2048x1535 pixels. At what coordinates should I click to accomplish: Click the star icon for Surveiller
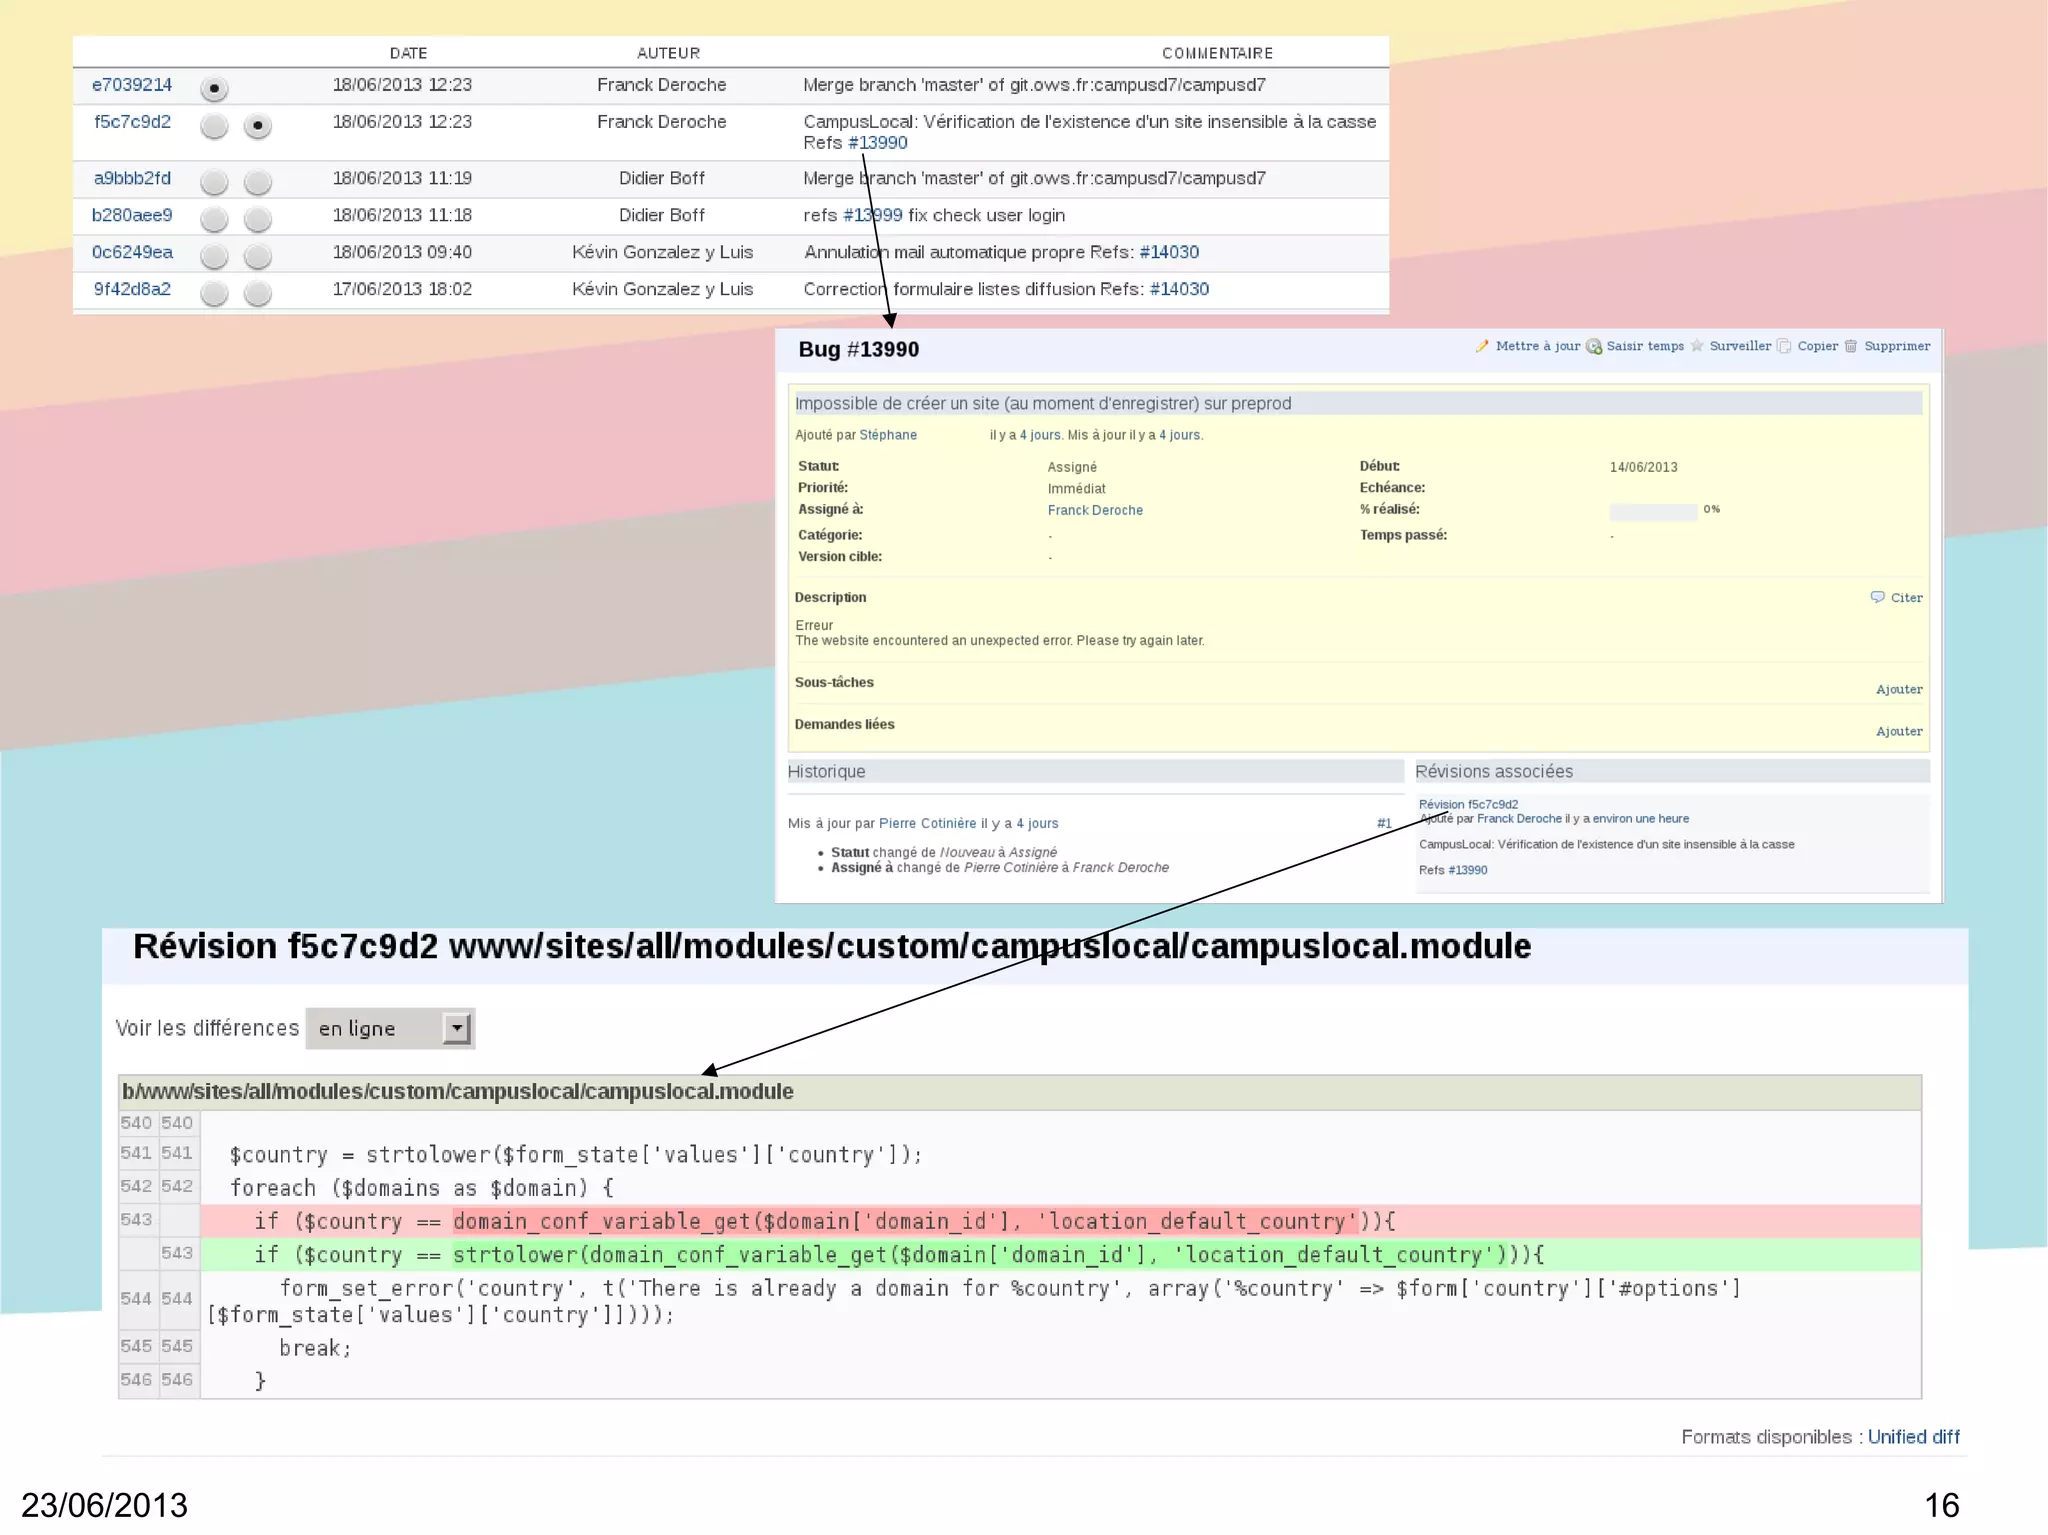(1697, 346)
